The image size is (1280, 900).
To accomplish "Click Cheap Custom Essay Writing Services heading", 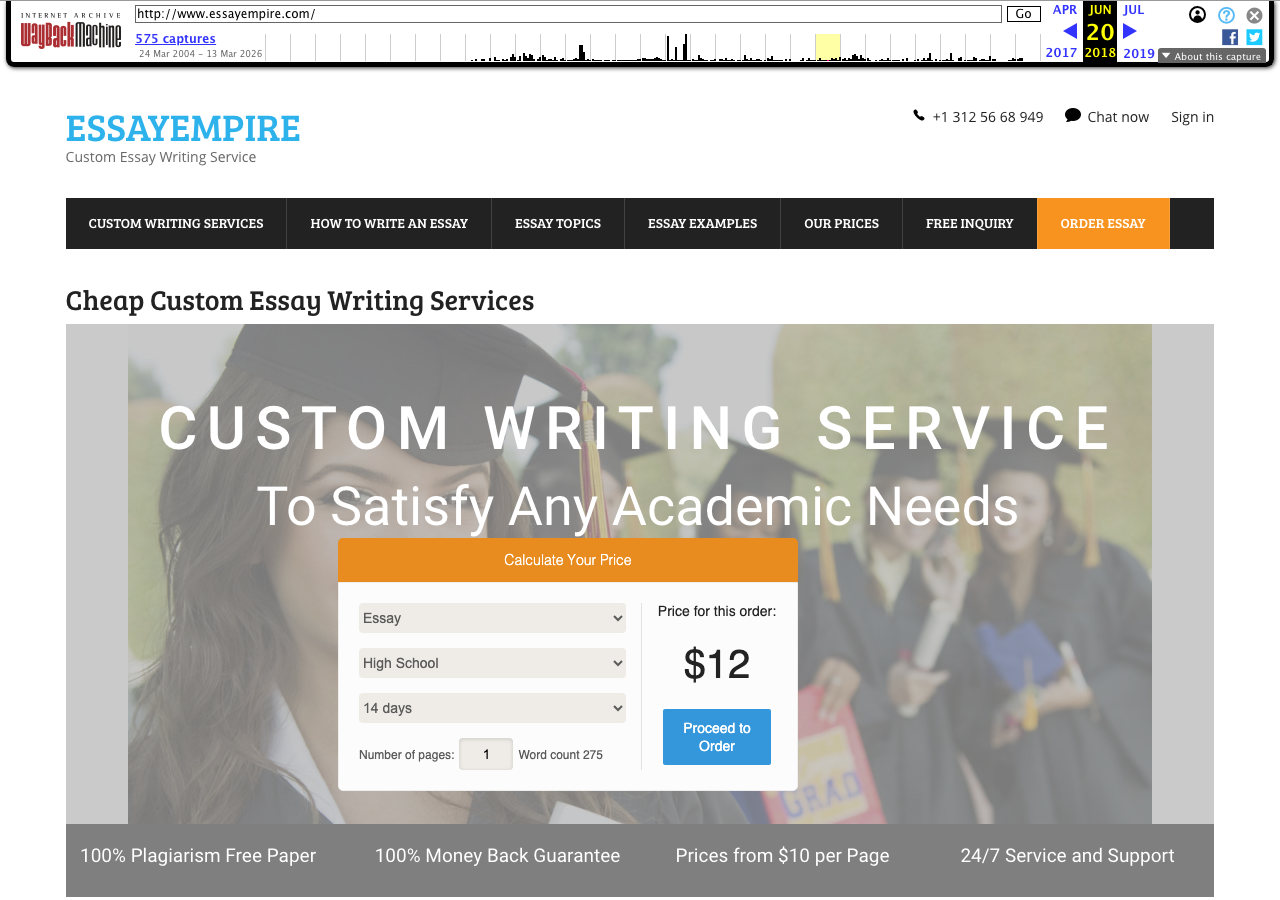I will click(300, 300).
